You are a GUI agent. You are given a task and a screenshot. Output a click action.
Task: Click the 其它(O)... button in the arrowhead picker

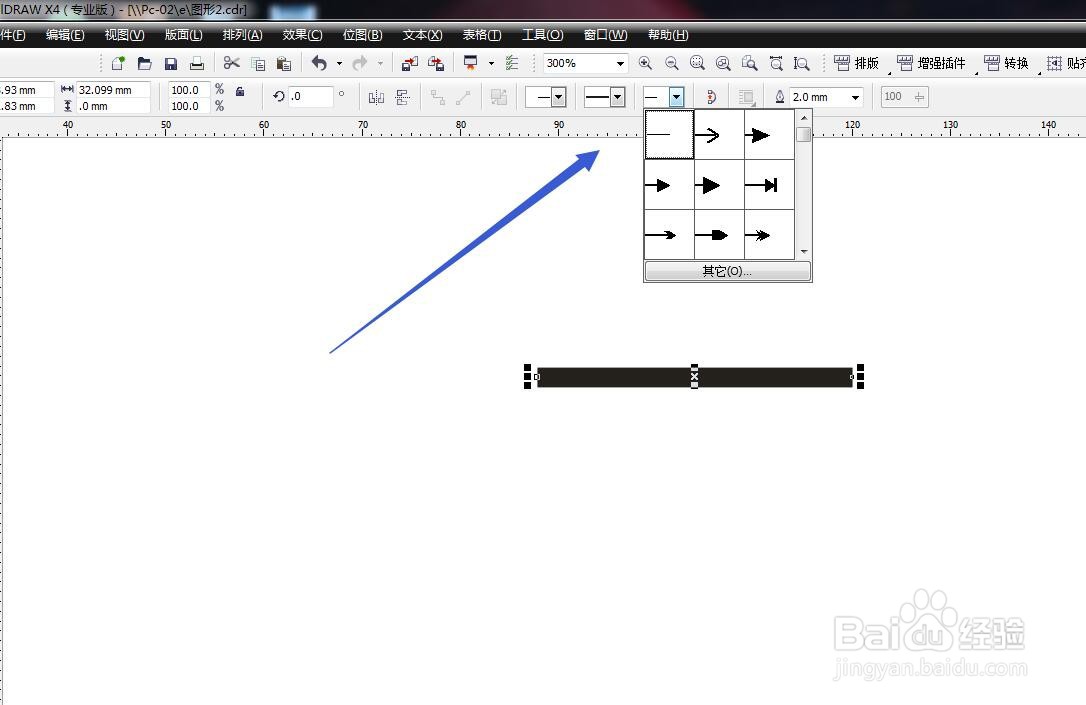point(727,271)
